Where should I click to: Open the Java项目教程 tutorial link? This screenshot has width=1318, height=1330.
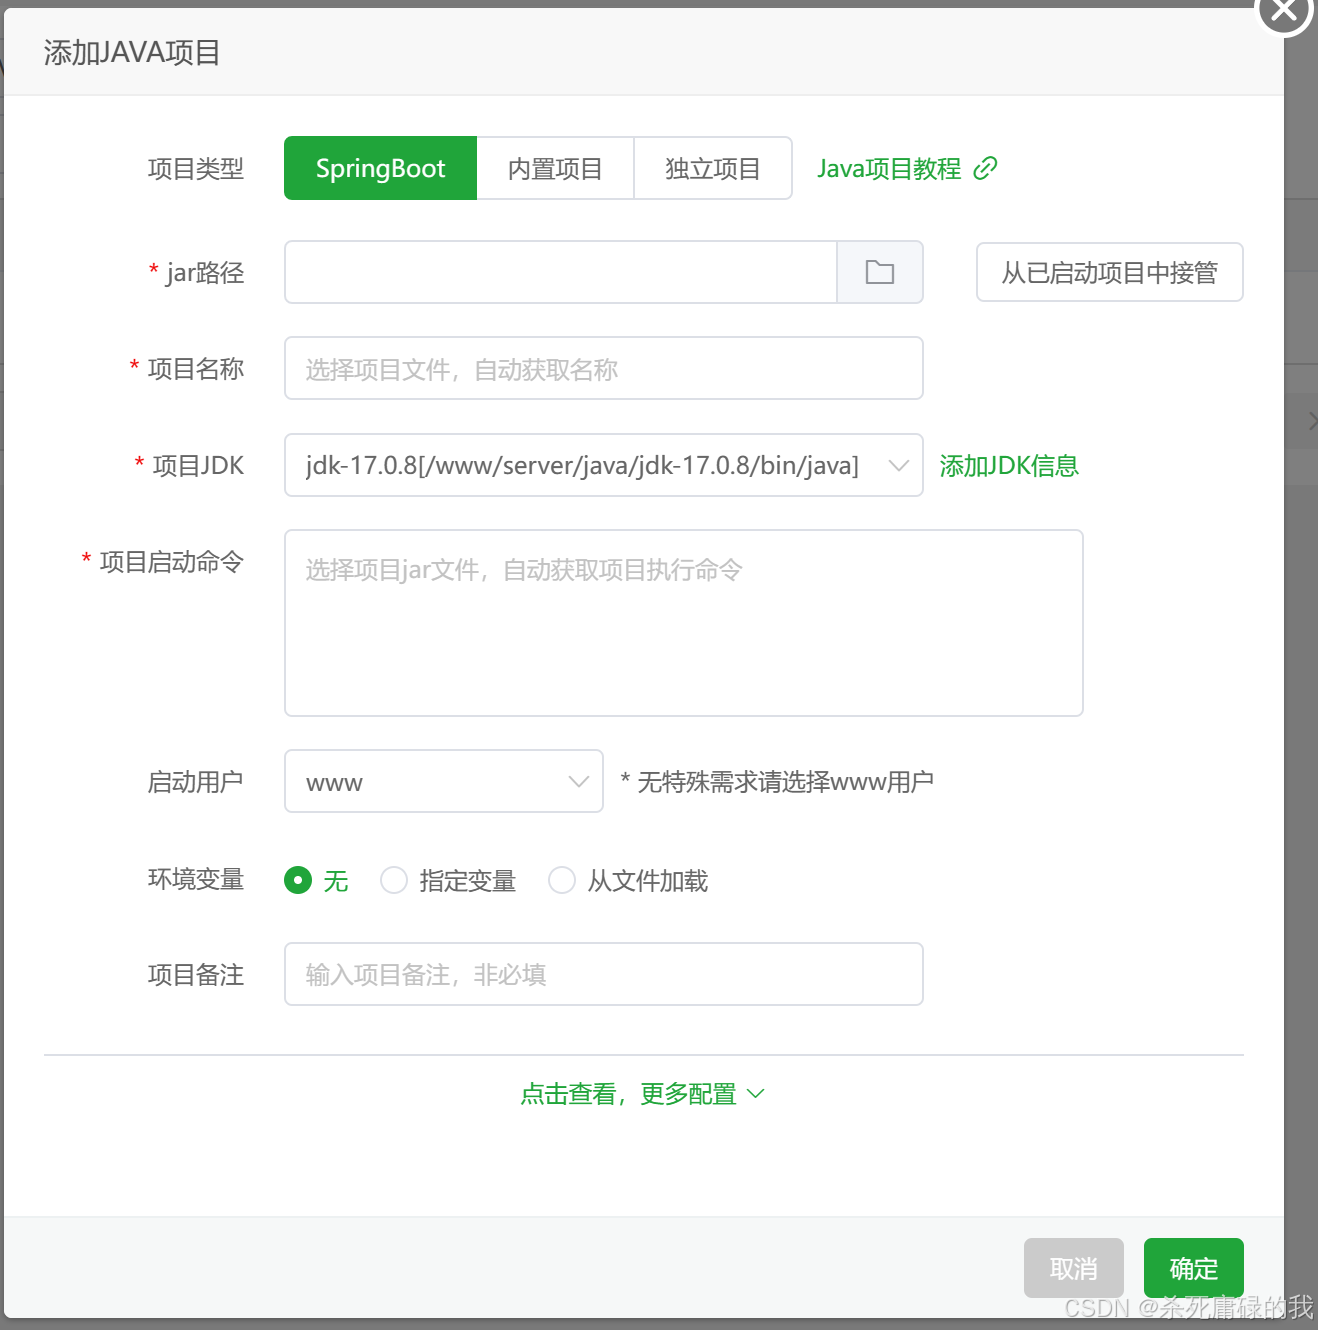888,168
